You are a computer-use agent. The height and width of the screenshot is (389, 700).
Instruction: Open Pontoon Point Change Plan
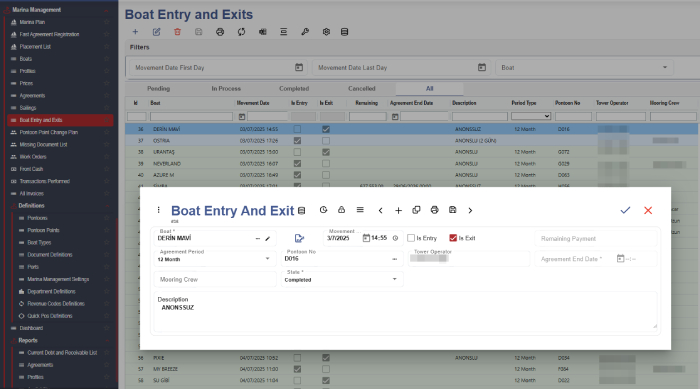point(49,132)
